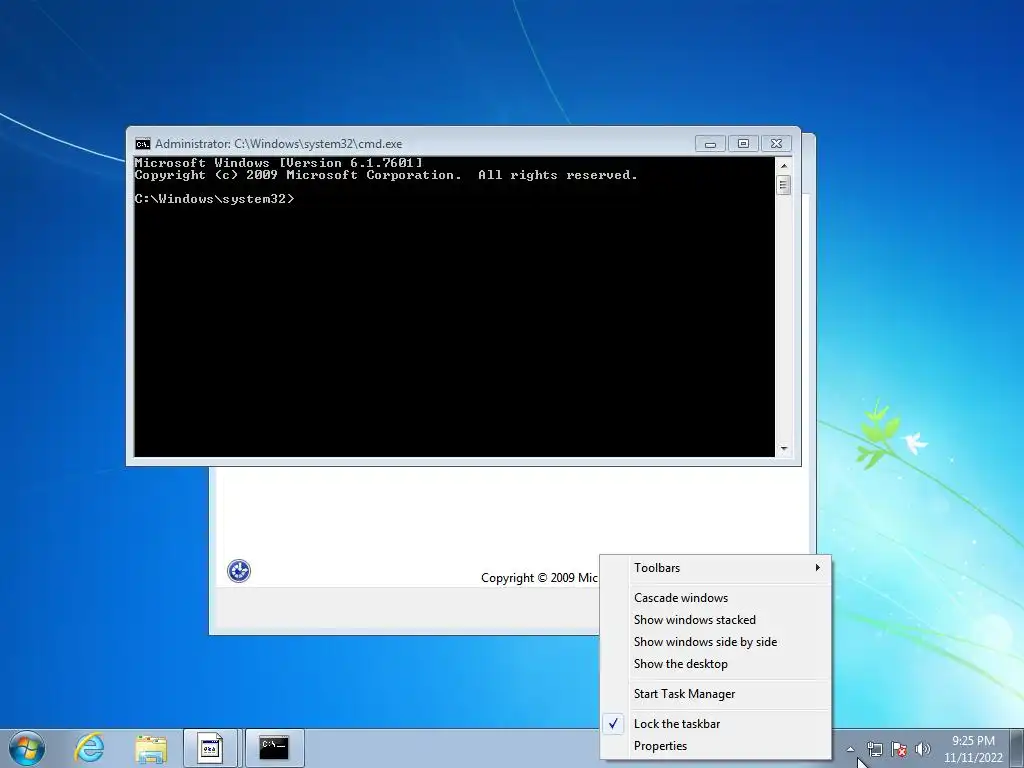Click the cmd.exe title bar system icon
This screenshot has height=768, width=1024.
[x=142, y=144]
